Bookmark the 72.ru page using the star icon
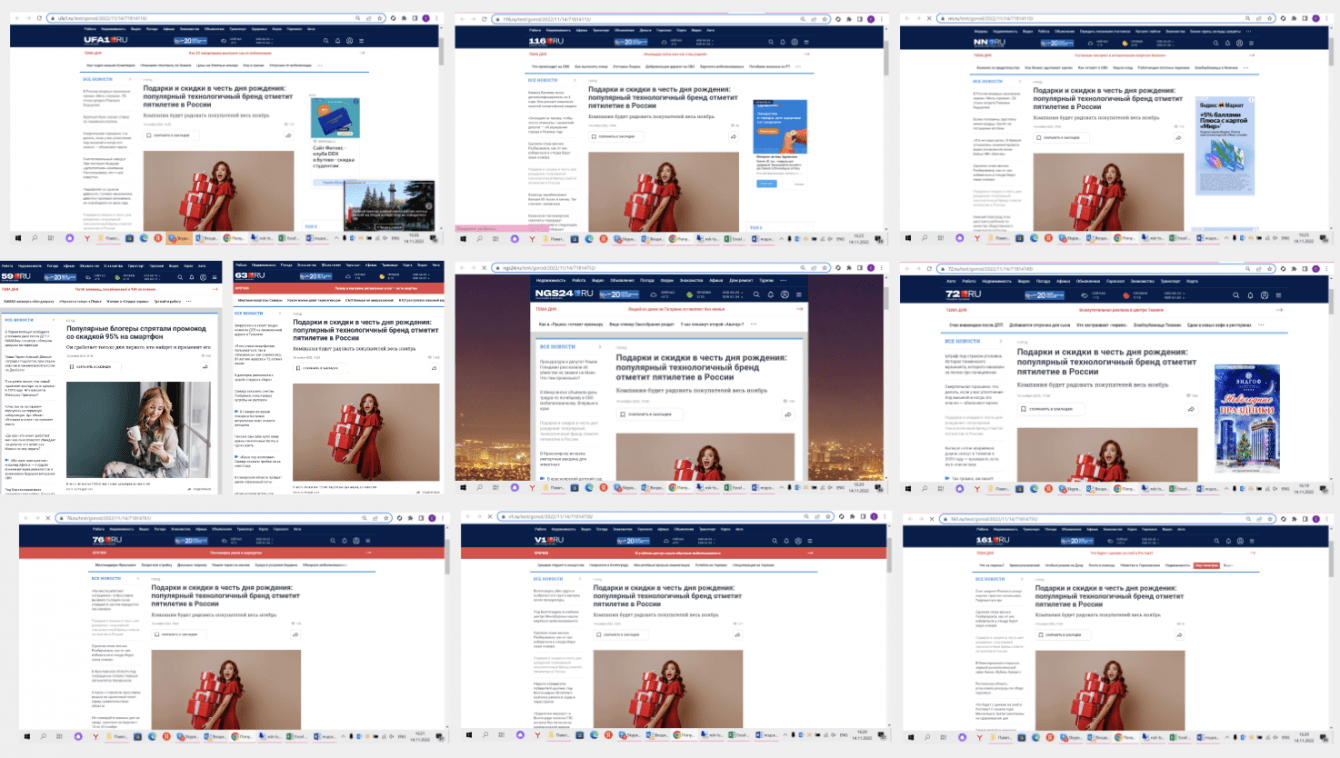1340x758 pixels. click(x=1268, y=269)
